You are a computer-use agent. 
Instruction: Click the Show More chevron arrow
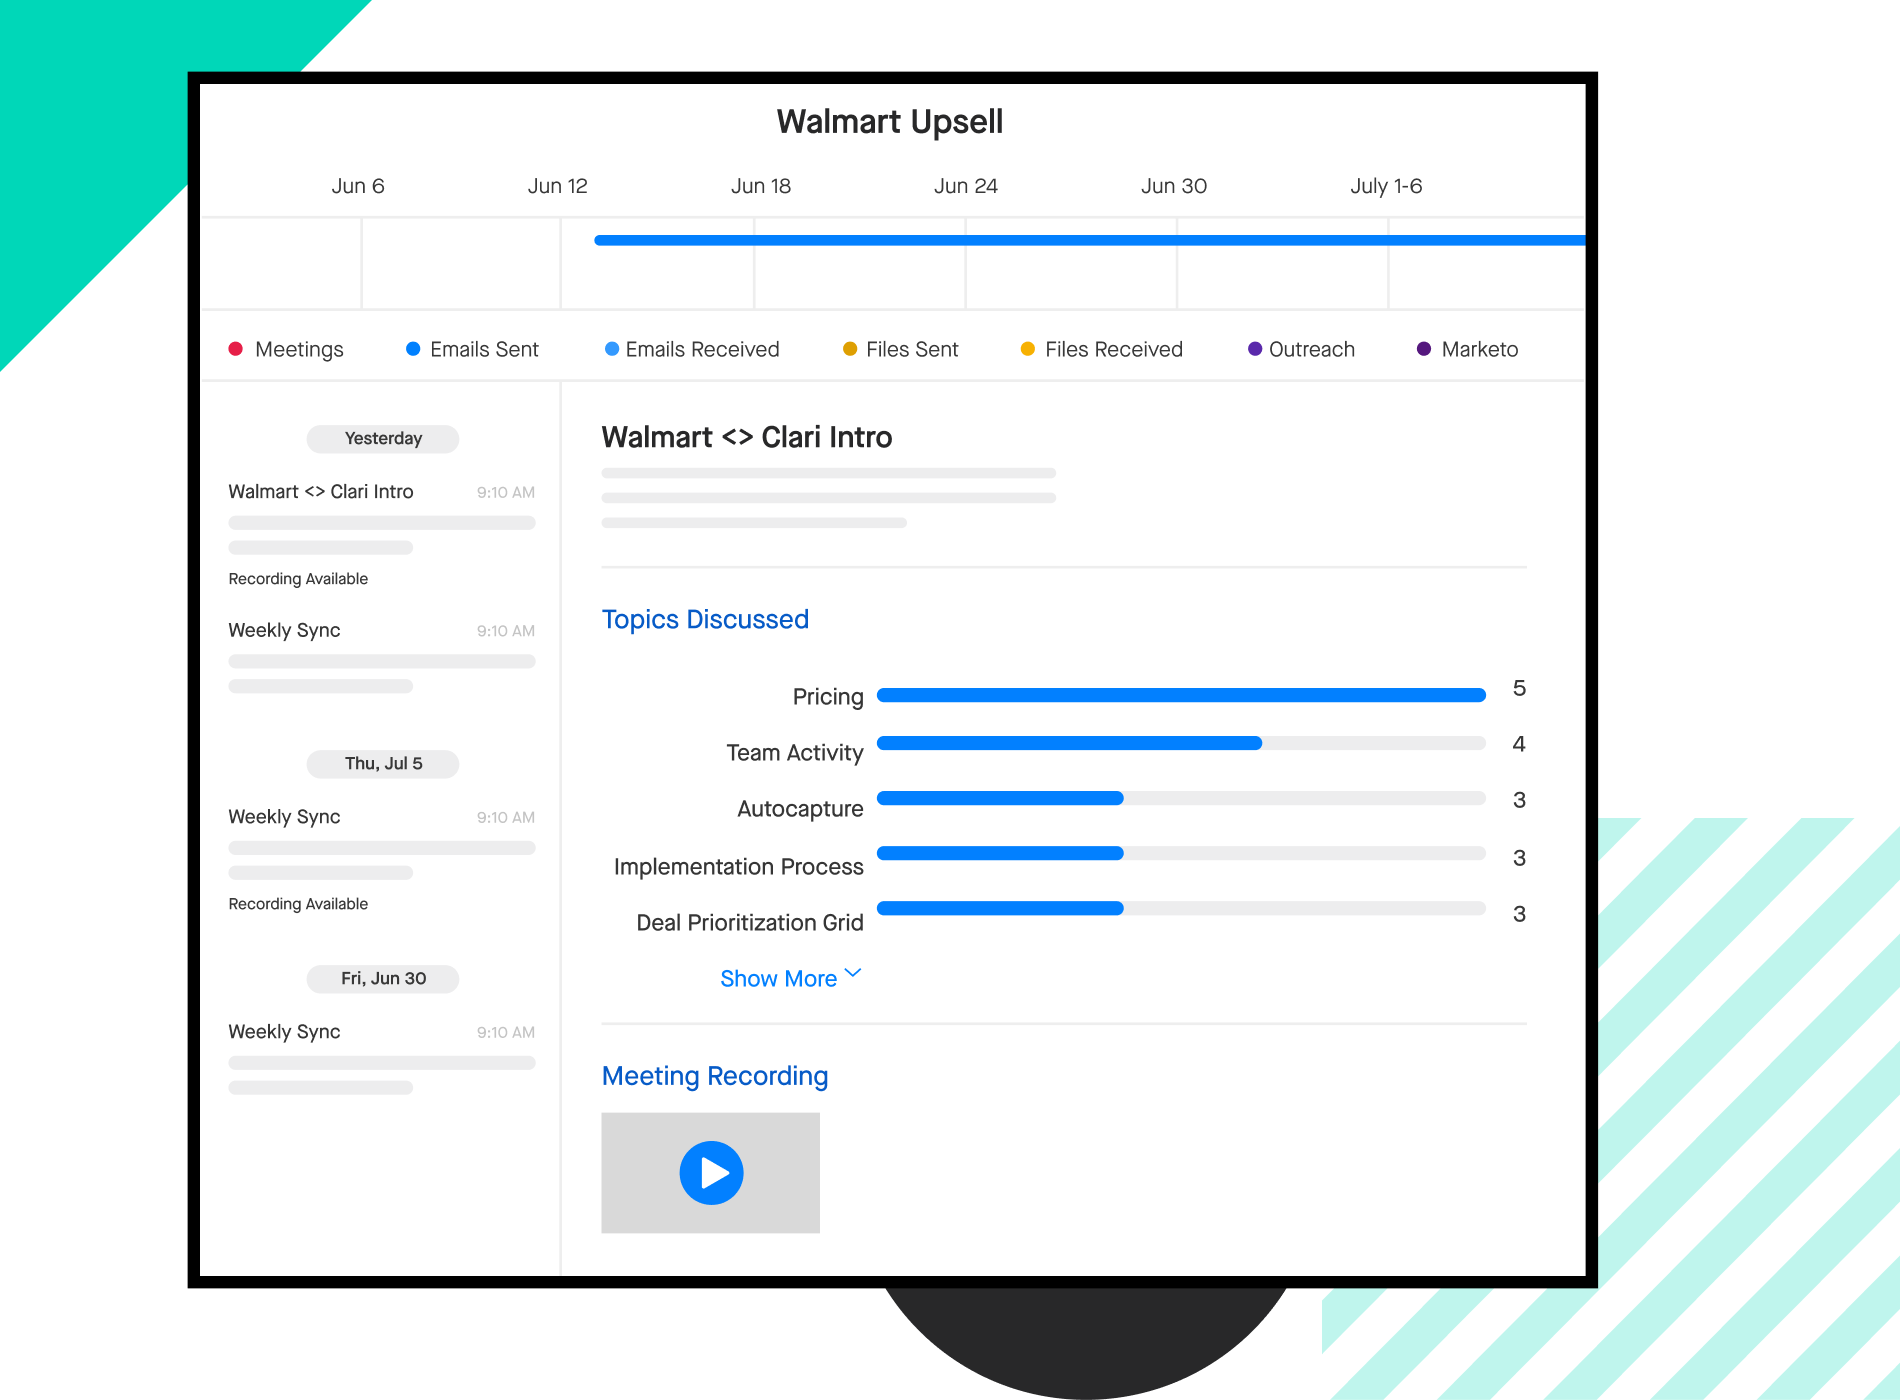click(x=853, y=972)
